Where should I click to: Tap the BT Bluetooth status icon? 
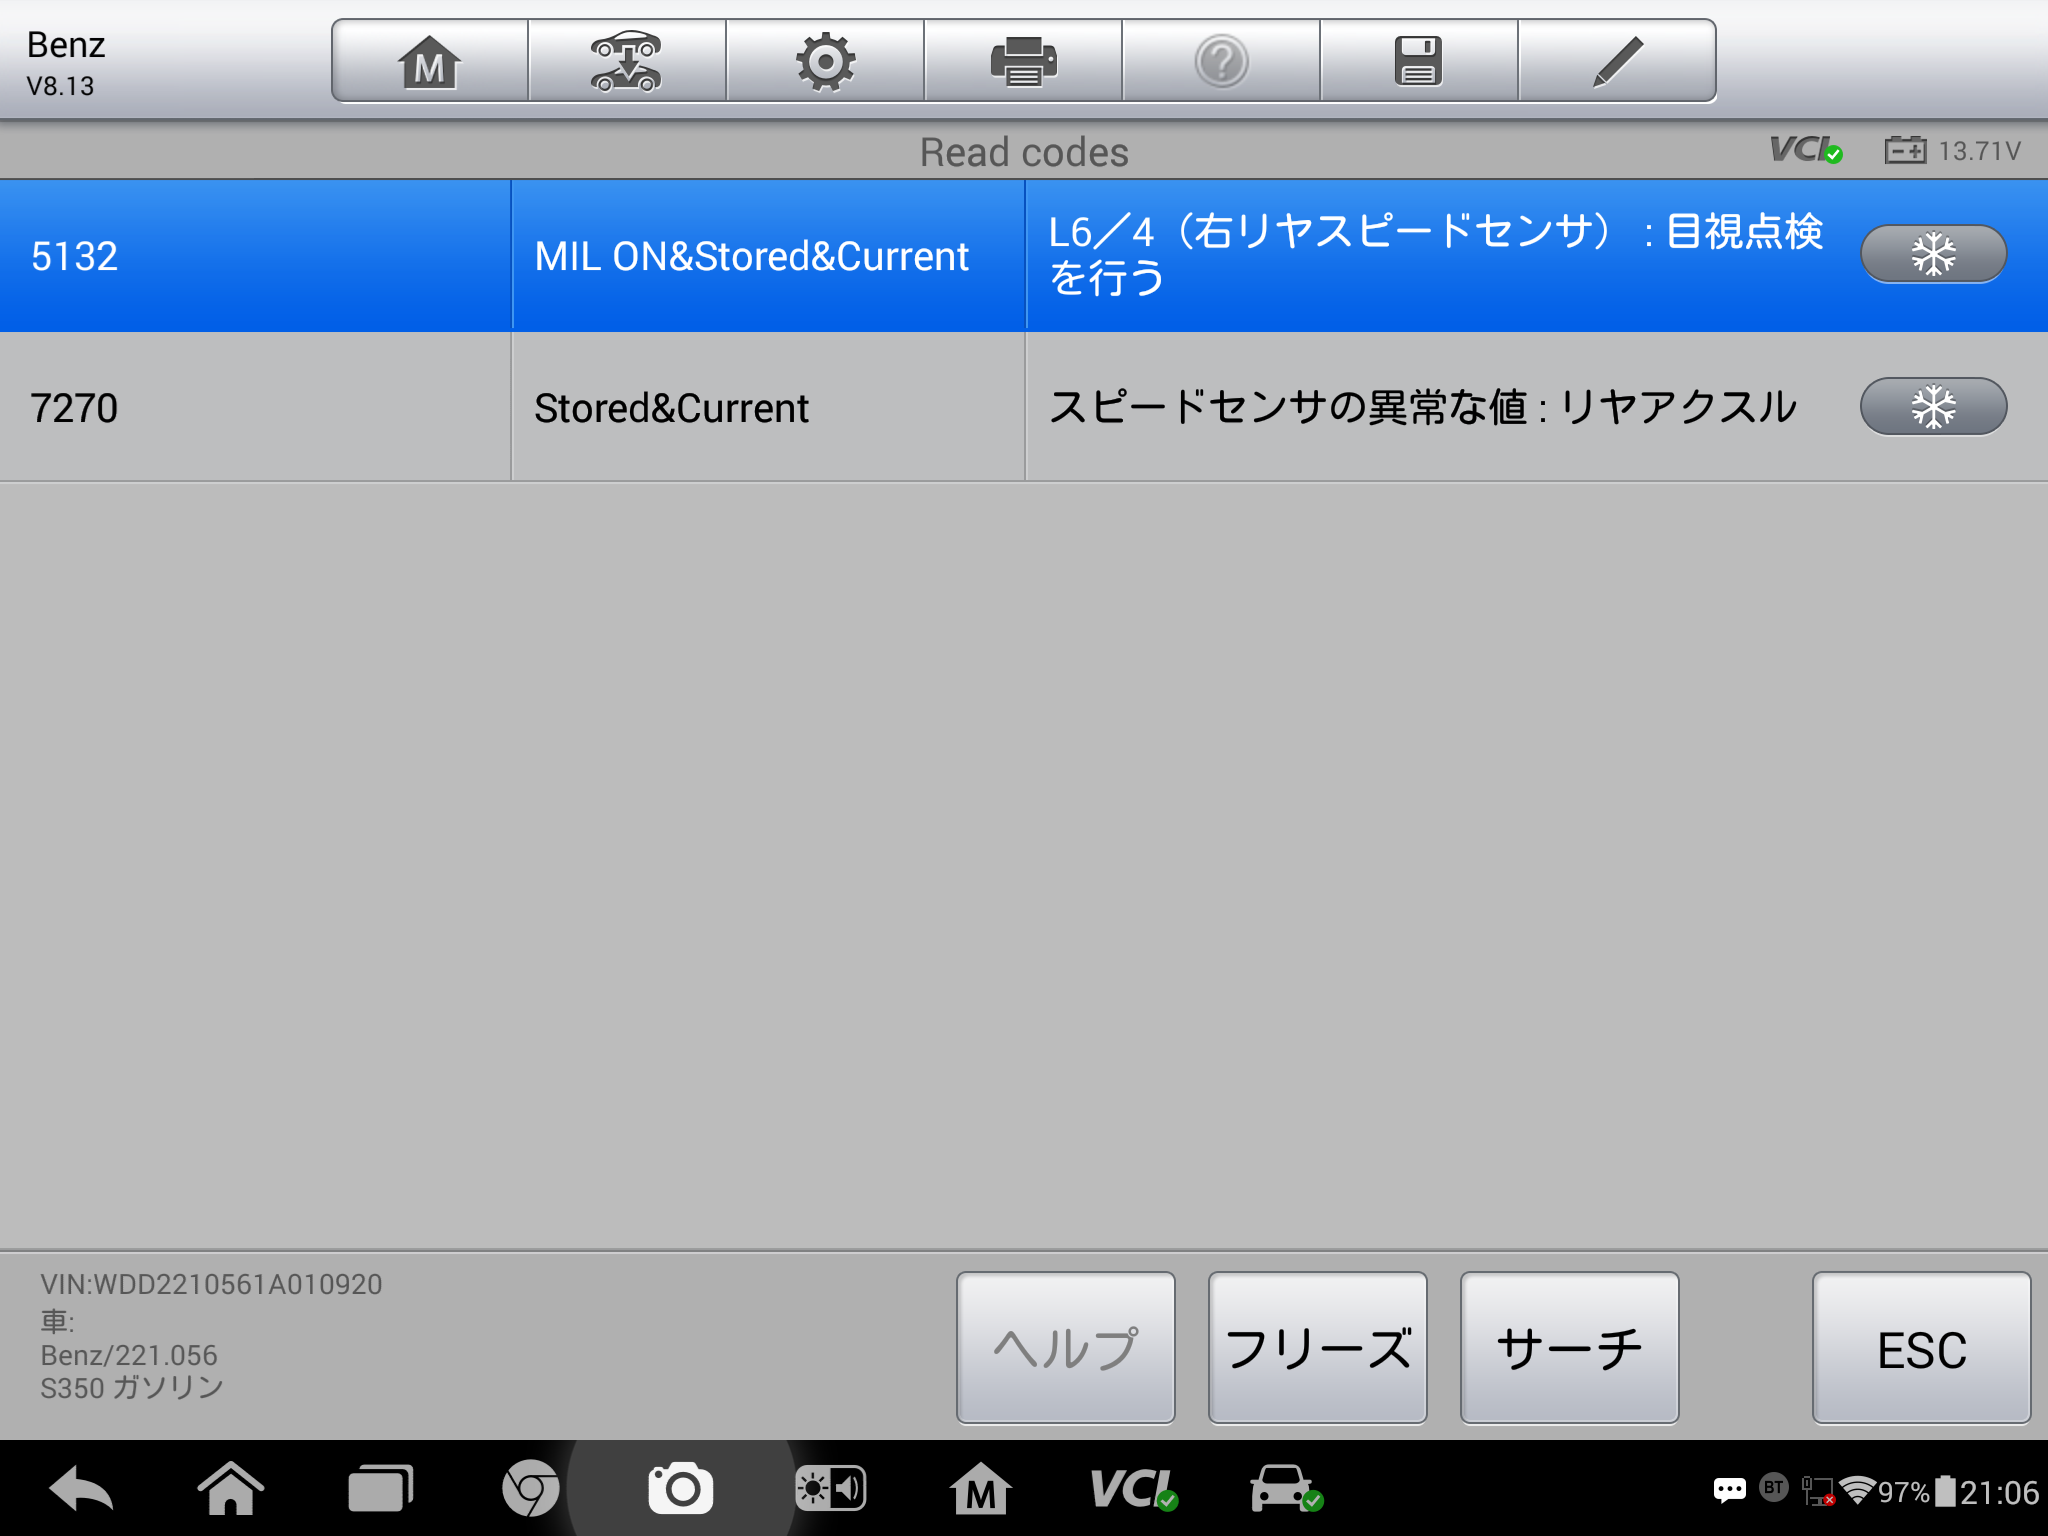pyautogui.click(x=1774, y=1488)
